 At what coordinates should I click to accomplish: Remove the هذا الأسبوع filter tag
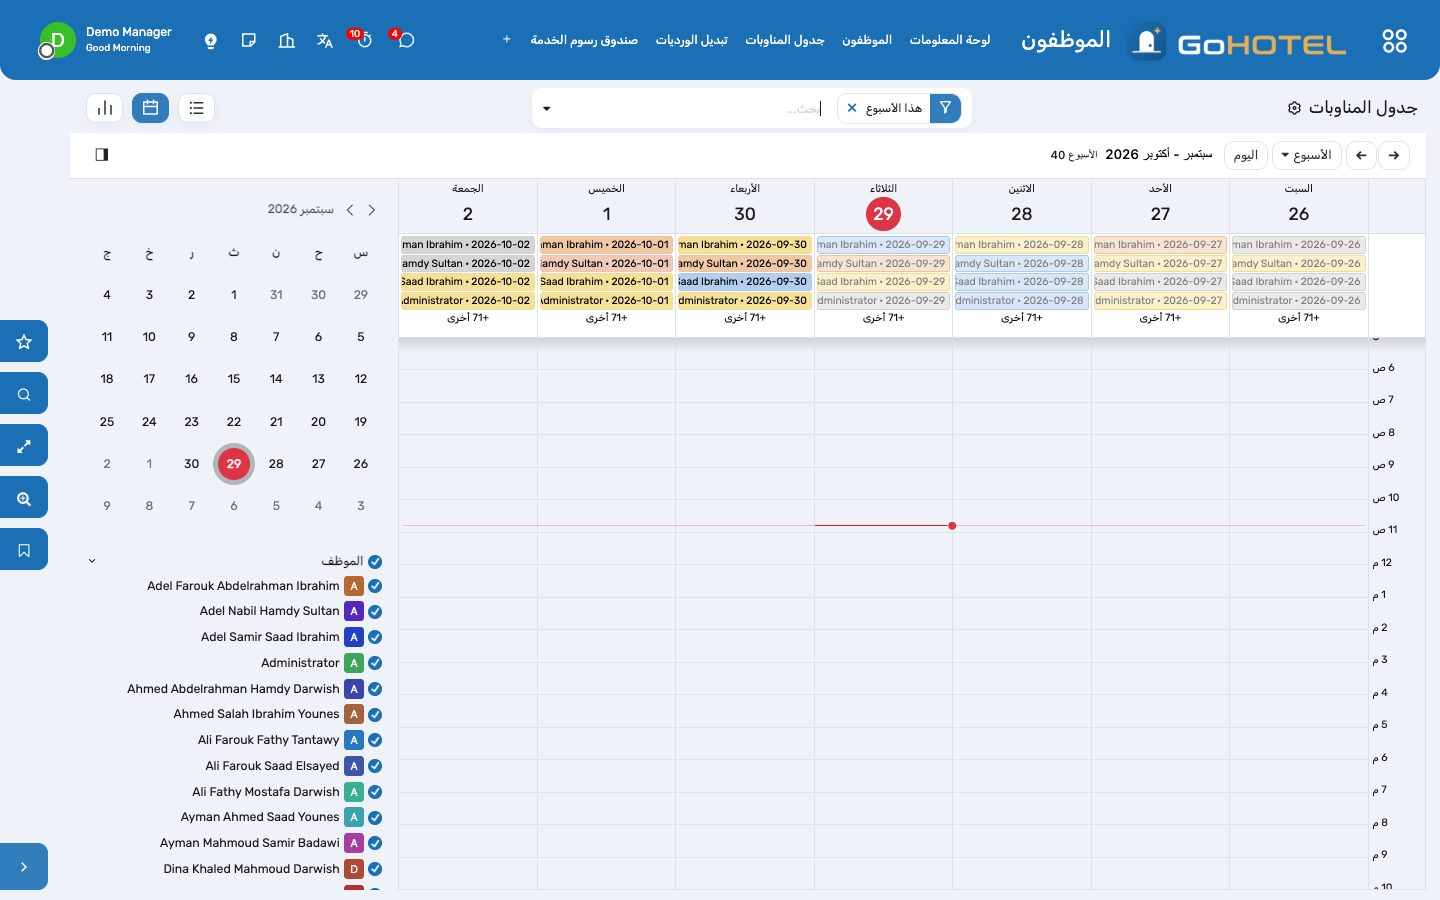click(852, 108)
